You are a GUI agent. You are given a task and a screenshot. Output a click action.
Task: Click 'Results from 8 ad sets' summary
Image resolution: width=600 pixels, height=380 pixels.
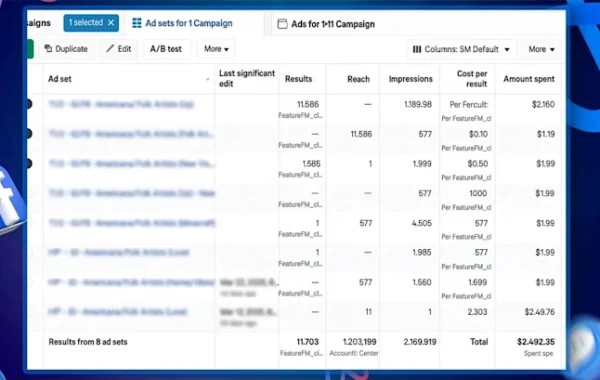(88, 342)
